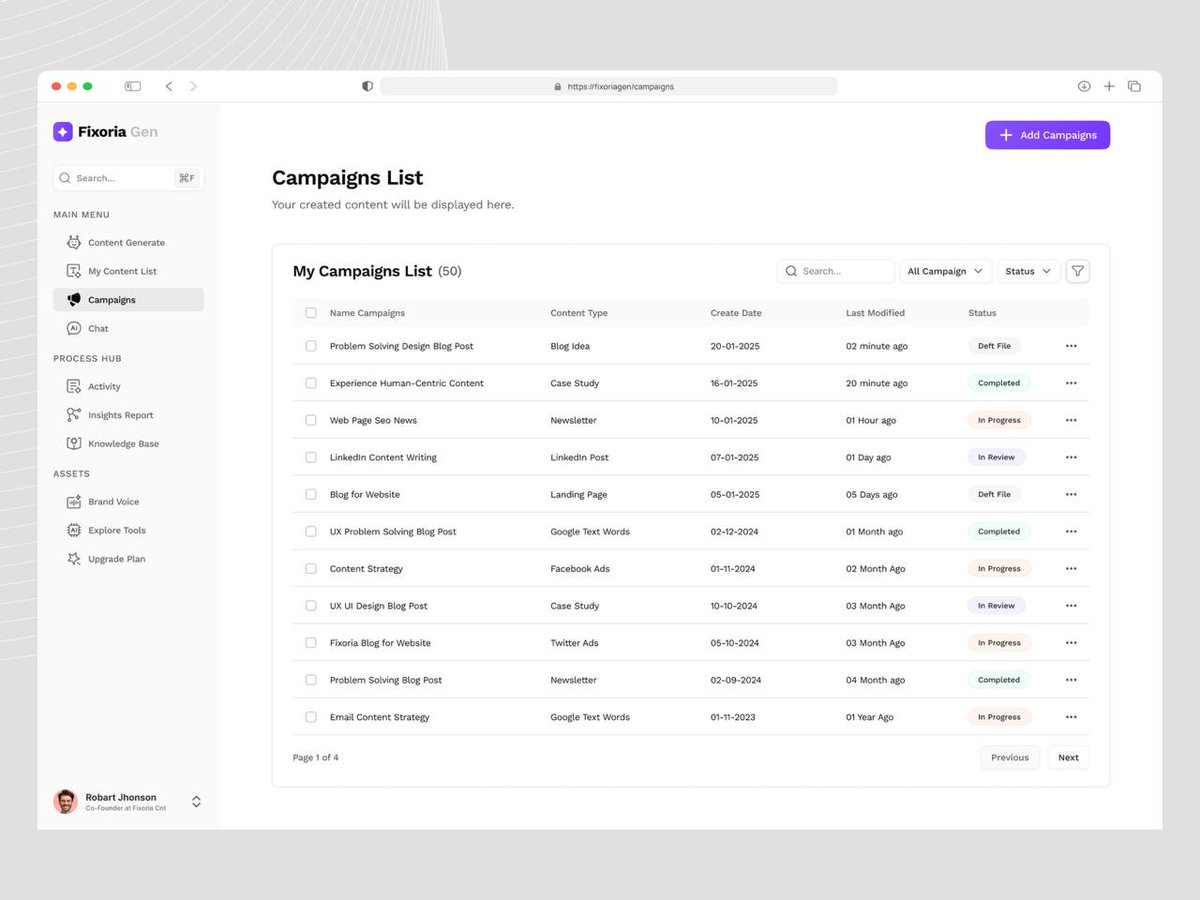Open more options for Blog for Website row
Screen dimensions: 1200x900
point(1071,495)
